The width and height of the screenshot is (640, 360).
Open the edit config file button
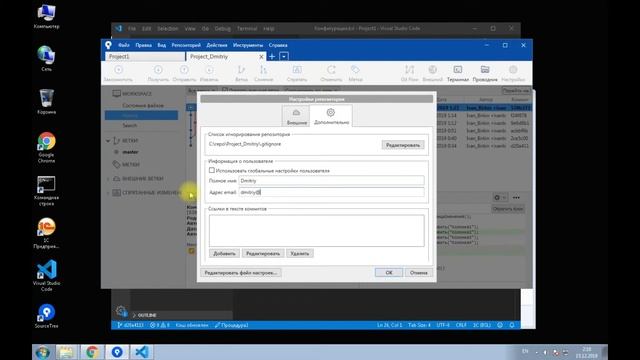click(x=241, y=273)
